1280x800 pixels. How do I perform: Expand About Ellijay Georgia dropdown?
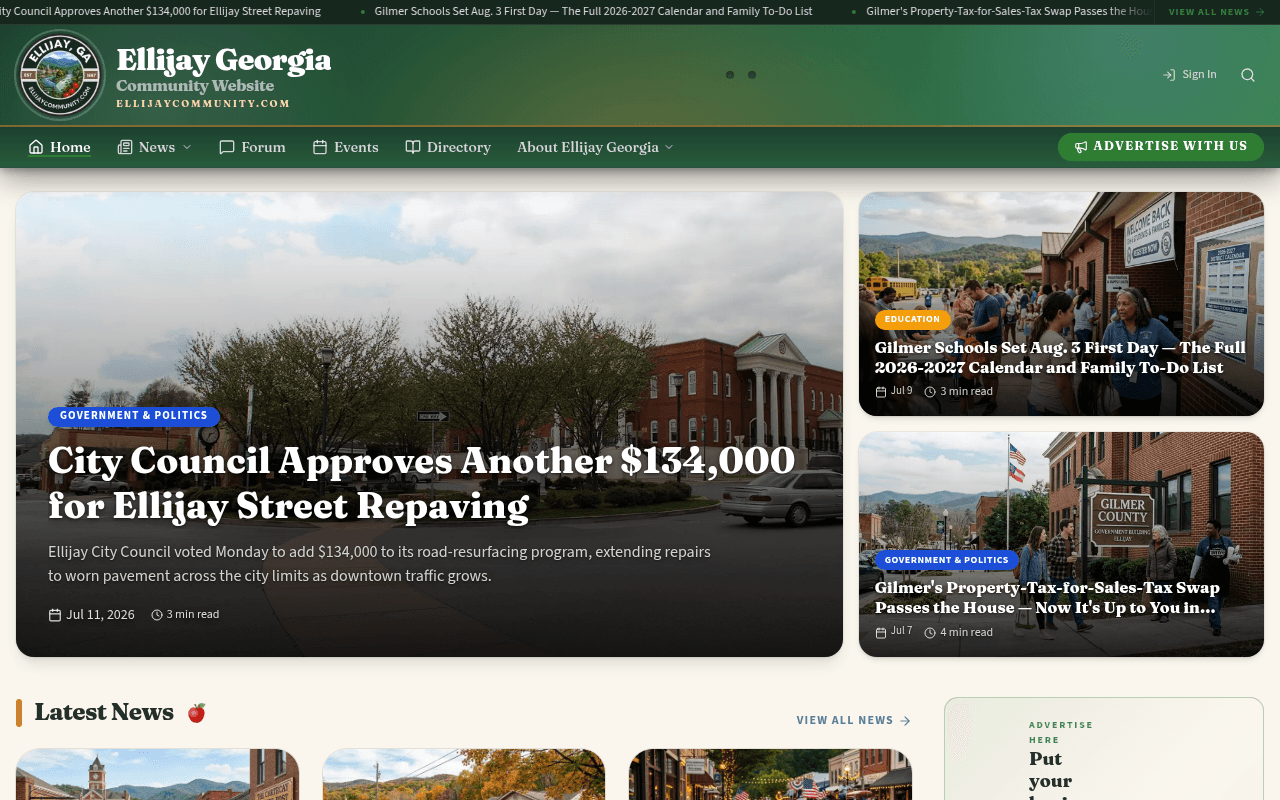click(x=595, y=147)
